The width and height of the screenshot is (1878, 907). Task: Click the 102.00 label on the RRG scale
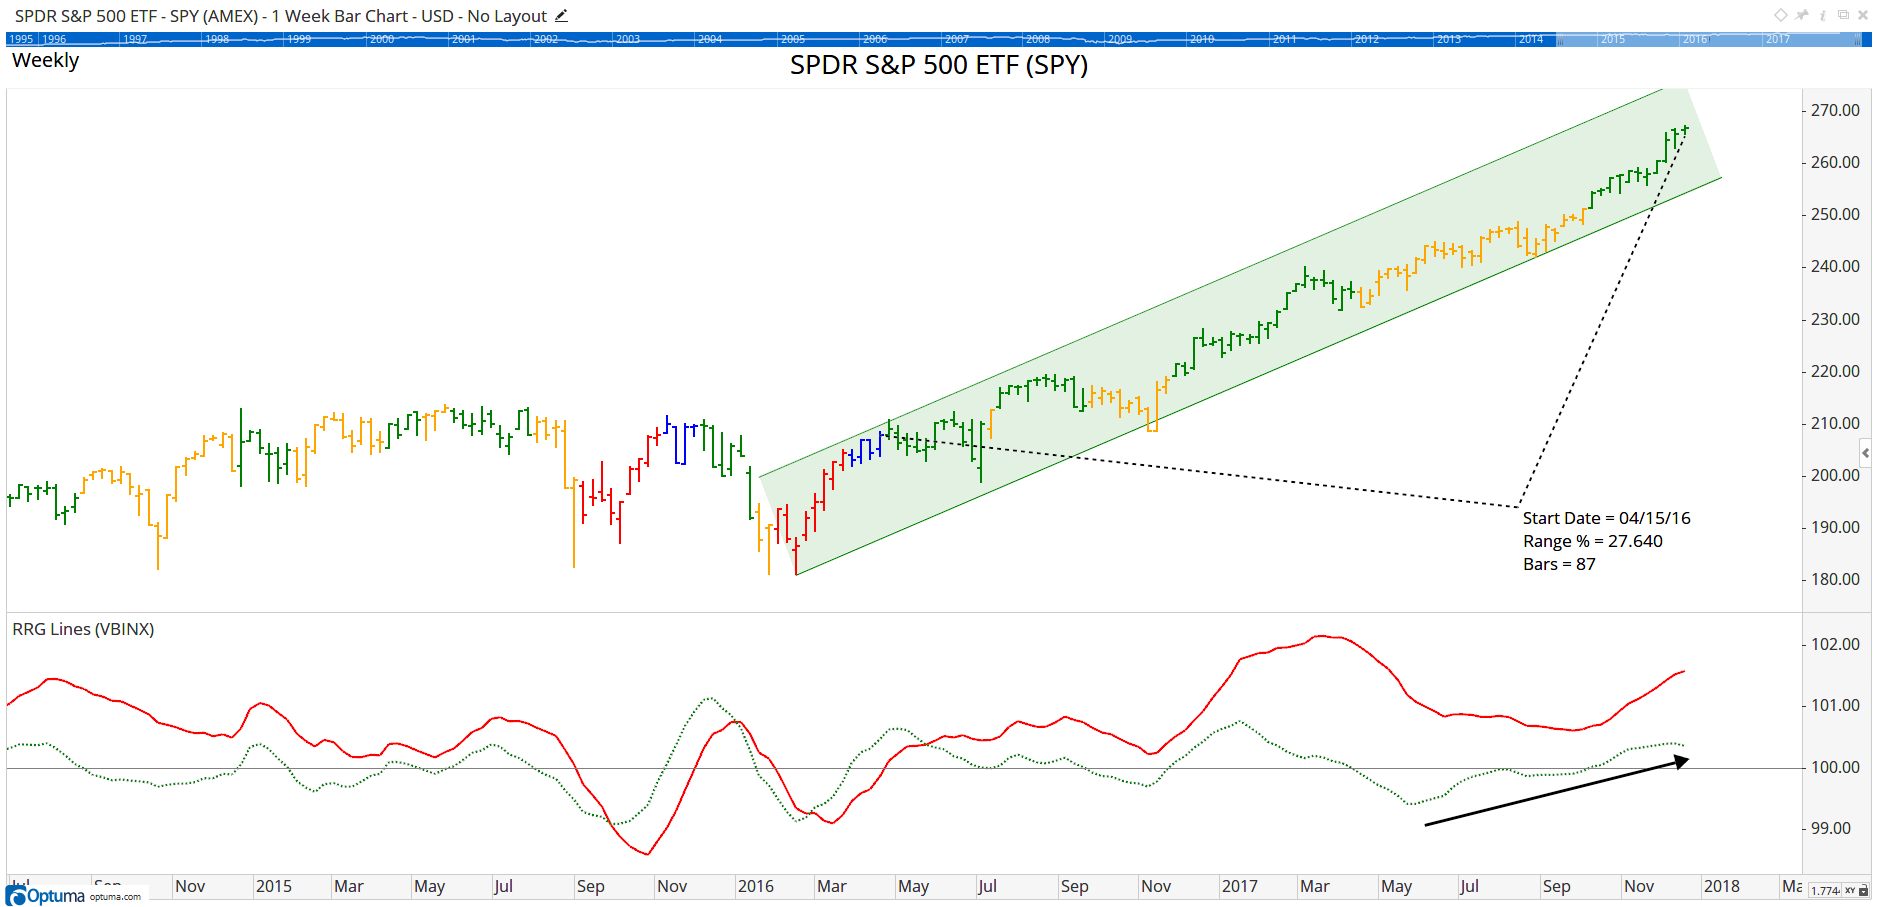1835,644
